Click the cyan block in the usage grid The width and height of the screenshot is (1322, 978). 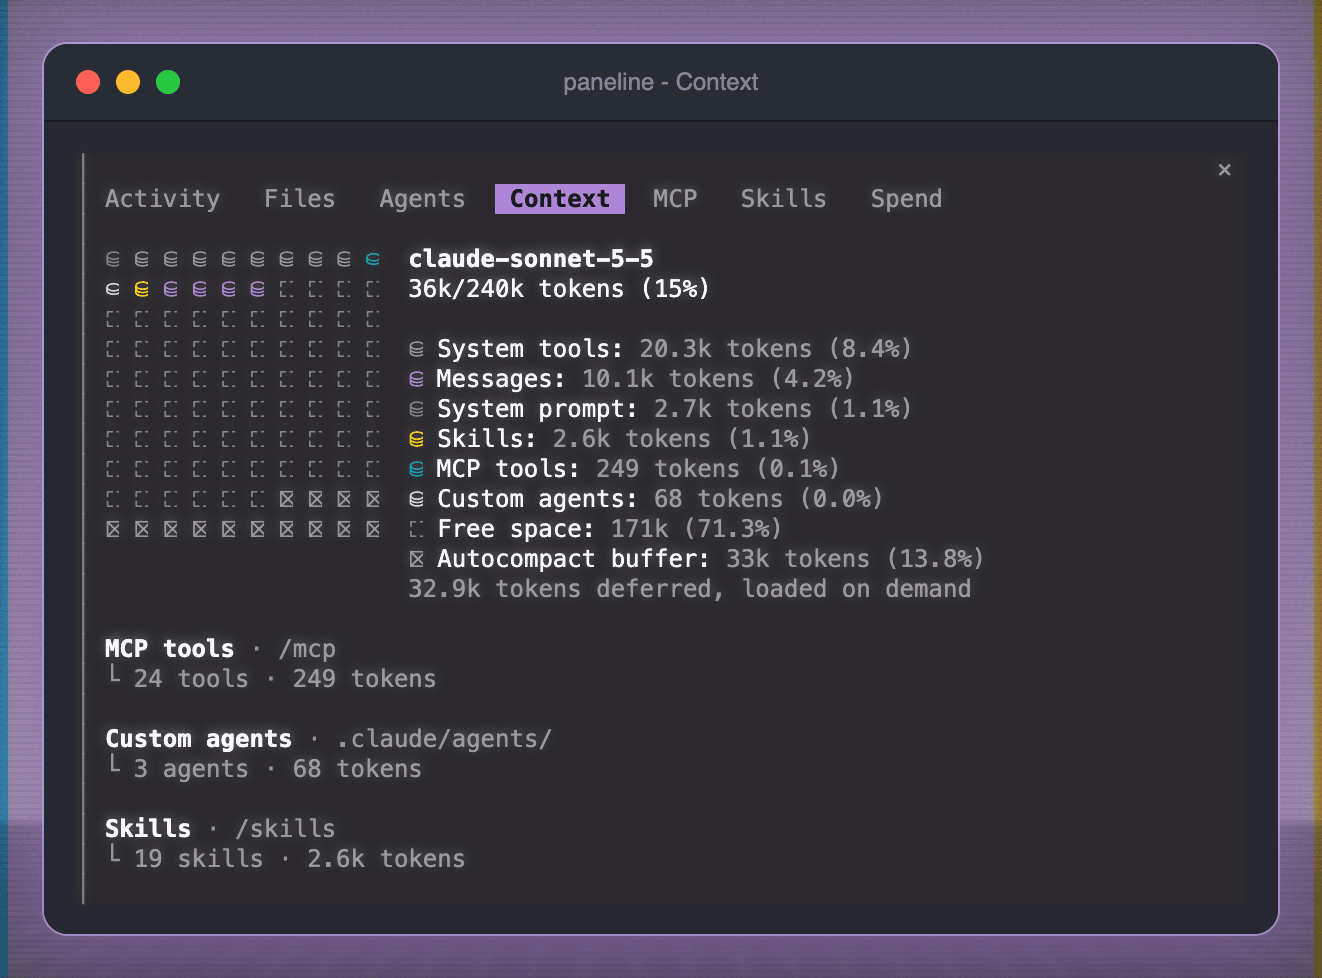click(x=373, y=259)
